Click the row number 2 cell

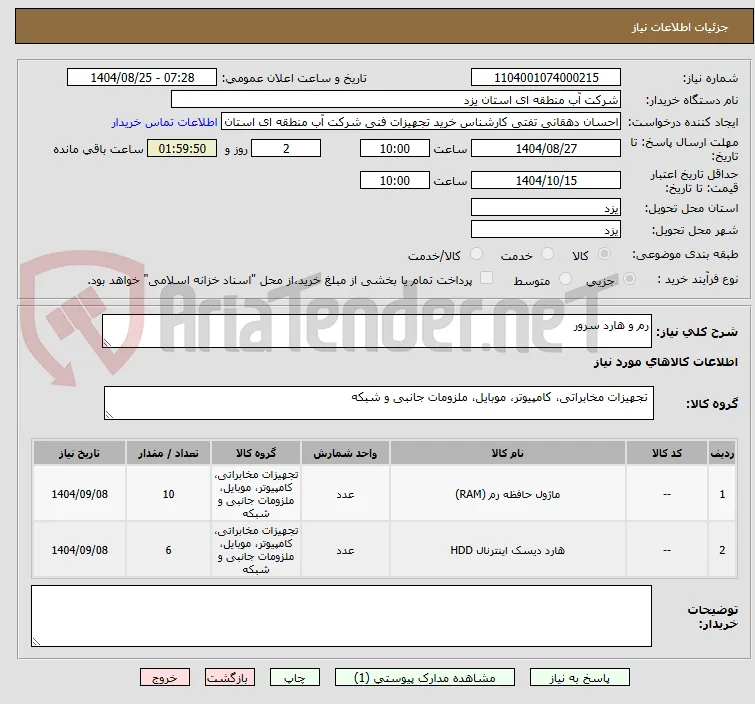pos(722,550)
